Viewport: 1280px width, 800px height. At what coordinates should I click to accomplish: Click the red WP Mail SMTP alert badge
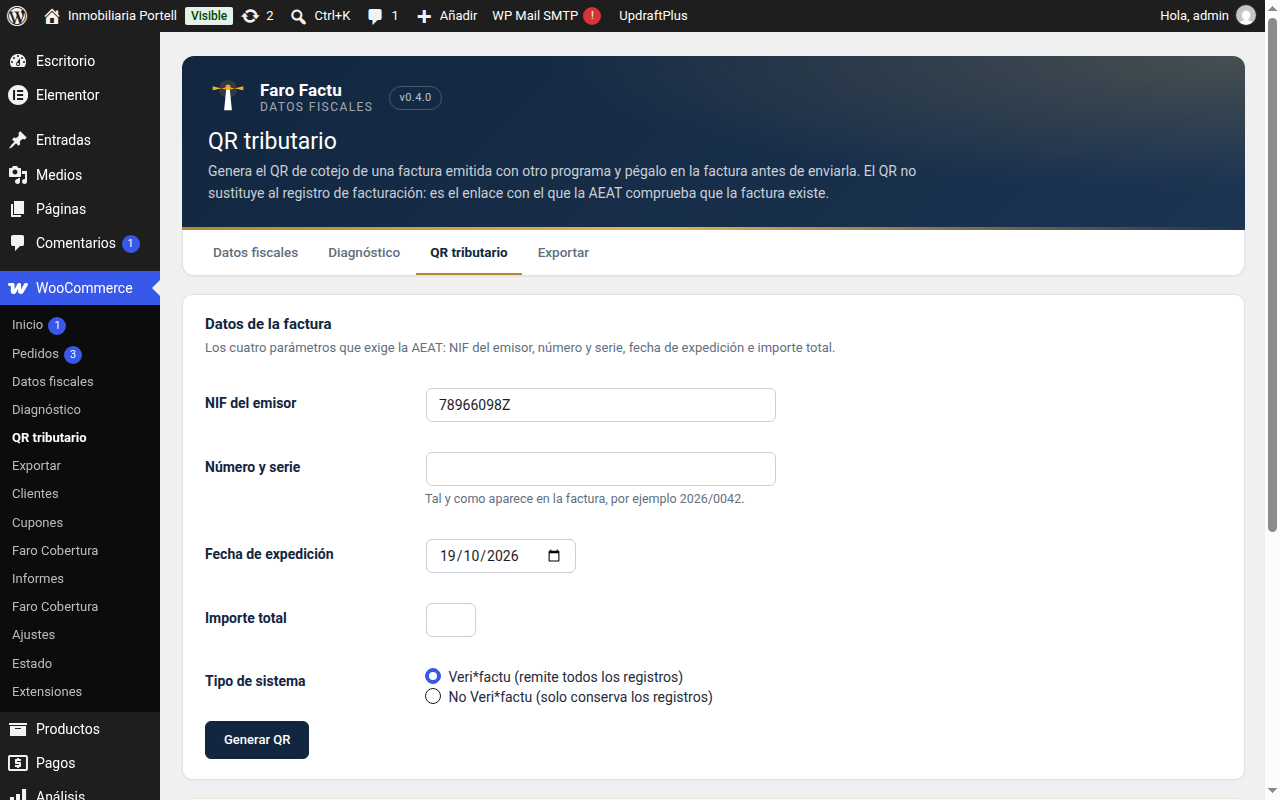click(x=592, y=16)
